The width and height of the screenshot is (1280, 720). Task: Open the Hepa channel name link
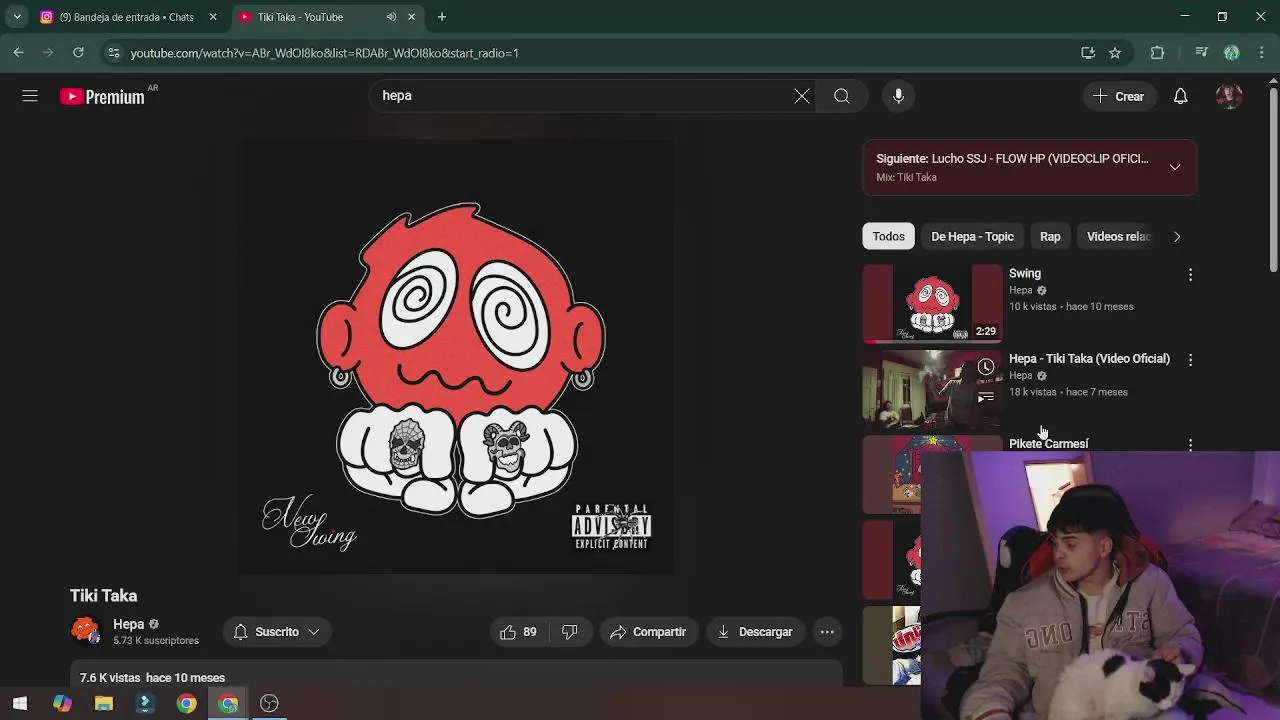pyautogui.click(x=128, y=624)
